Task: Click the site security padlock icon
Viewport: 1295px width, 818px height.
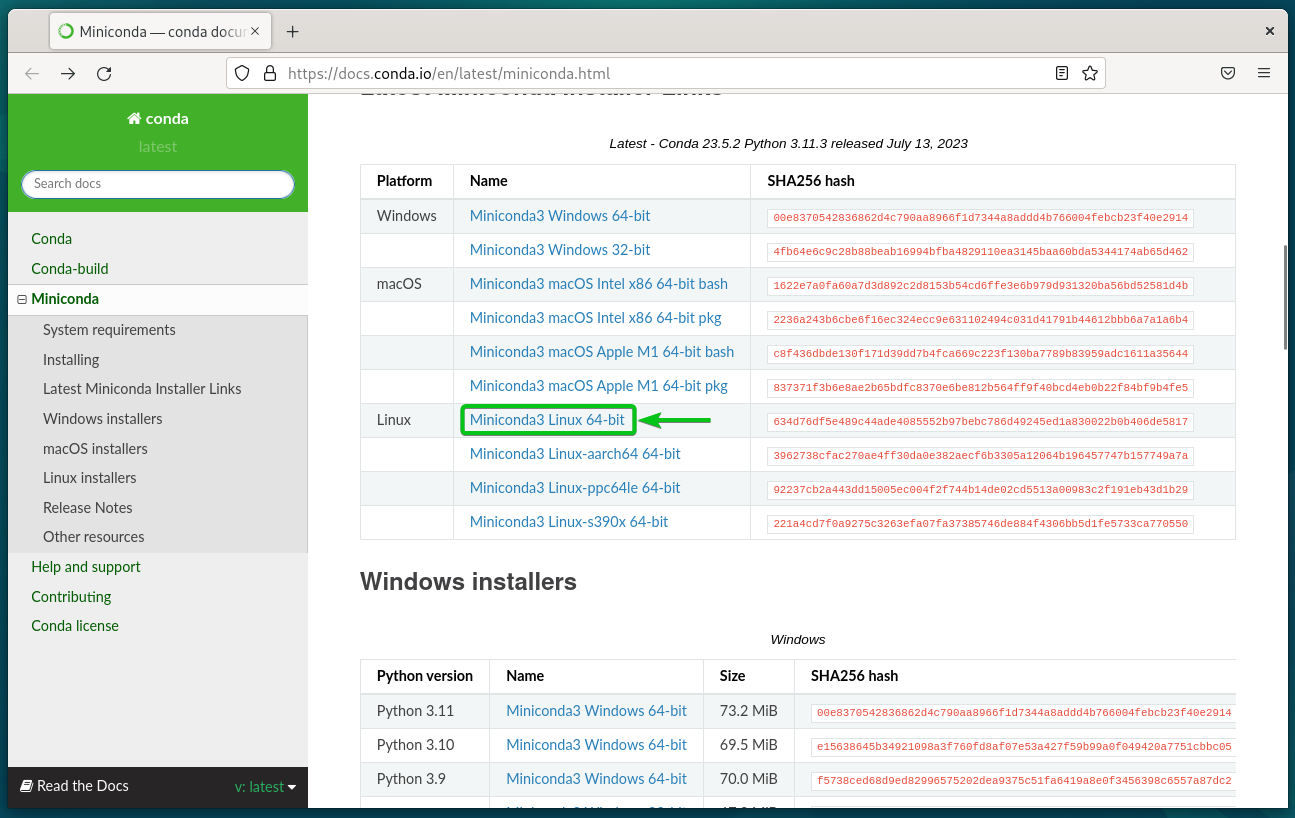Action: [269, 73]
